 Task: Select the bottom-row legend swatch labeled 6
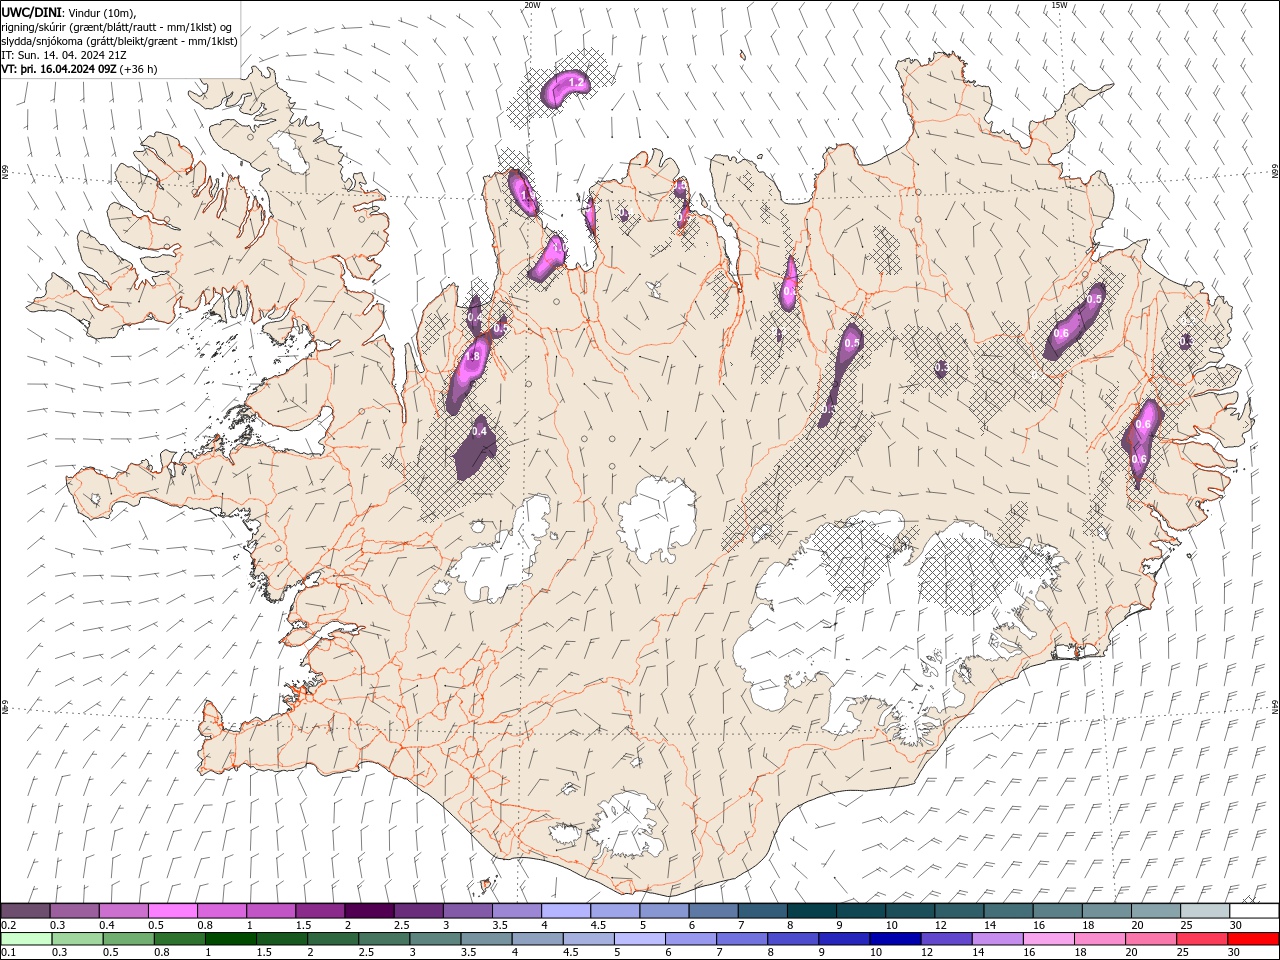(690, 939)
